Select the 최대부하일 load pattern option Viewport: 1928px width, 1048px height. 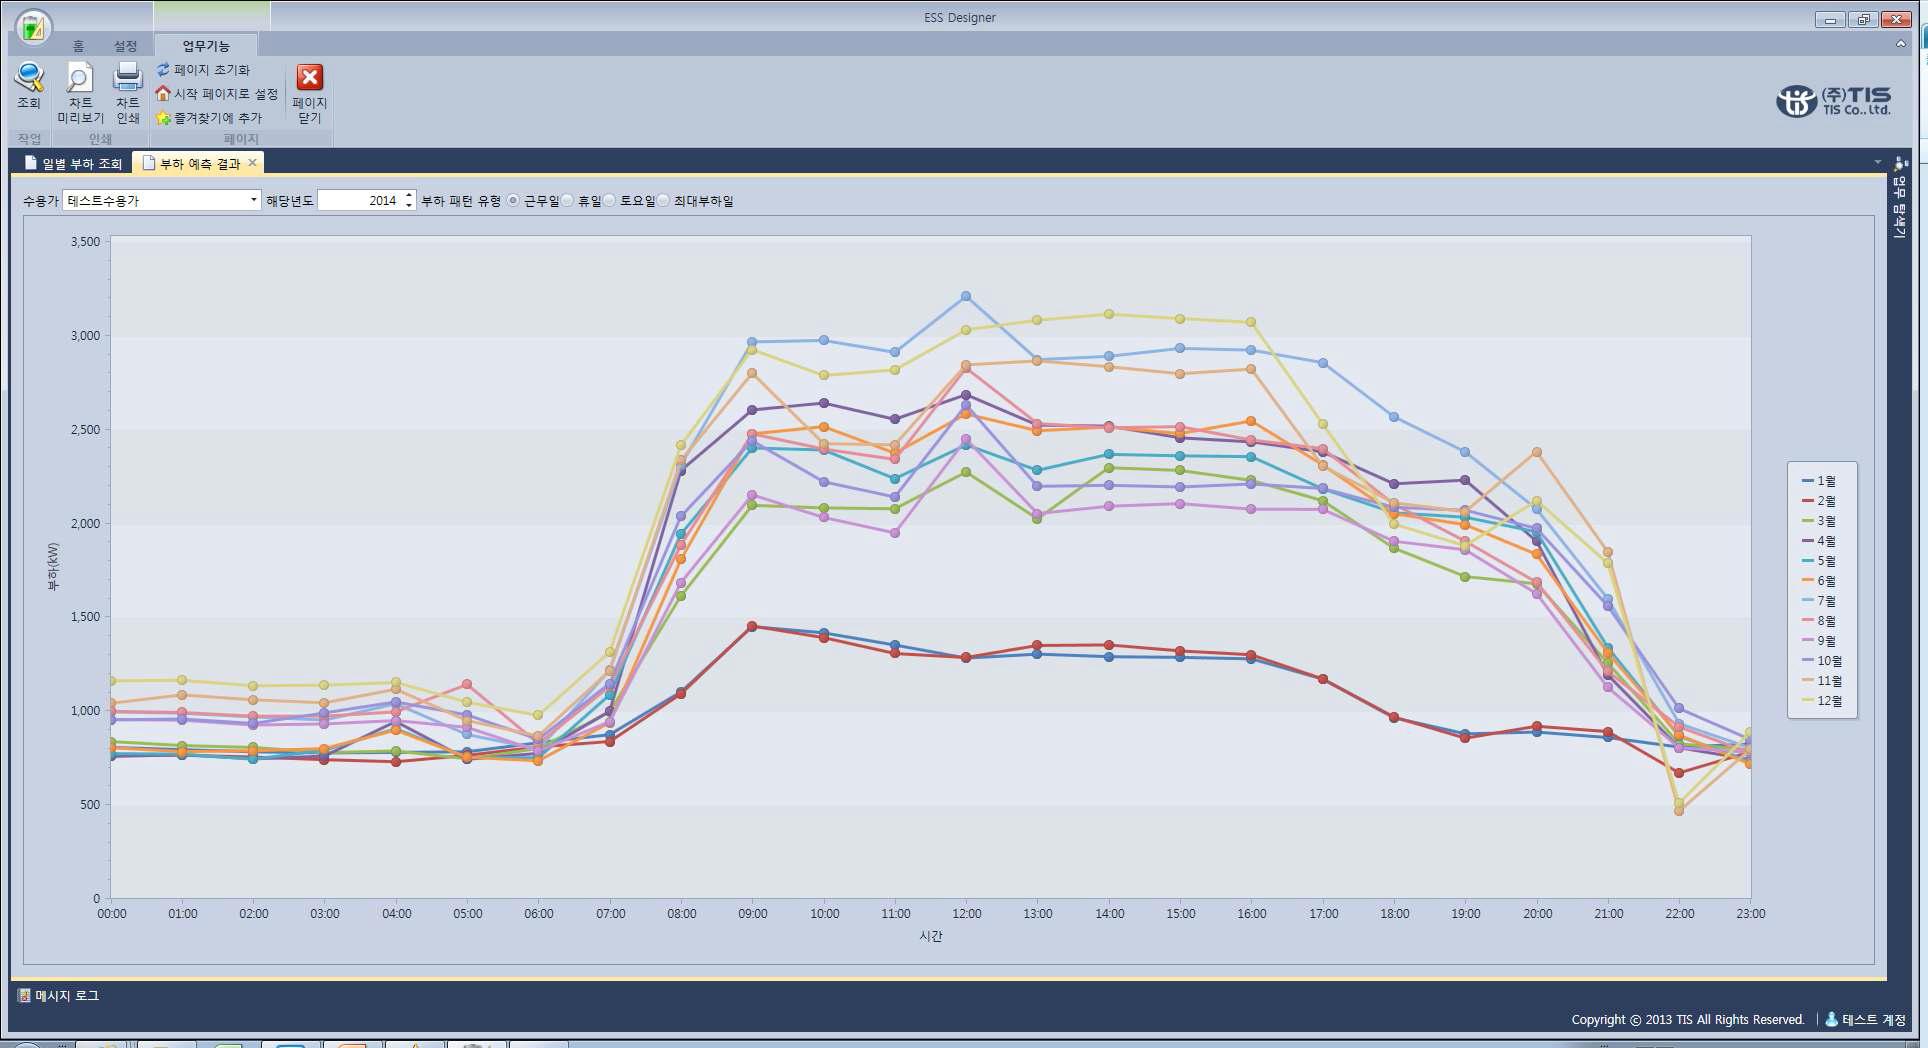coord(696,201)
